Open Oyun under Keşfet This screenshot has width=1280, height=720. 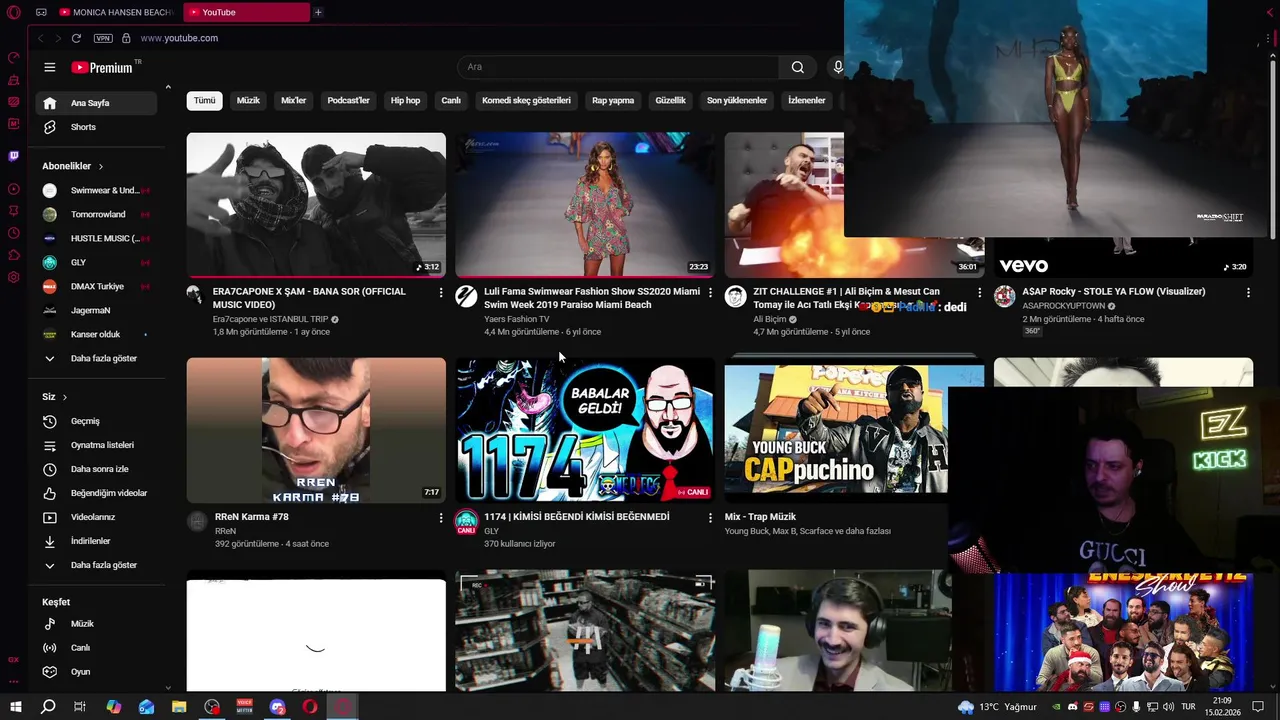click(x=96, y=672)
